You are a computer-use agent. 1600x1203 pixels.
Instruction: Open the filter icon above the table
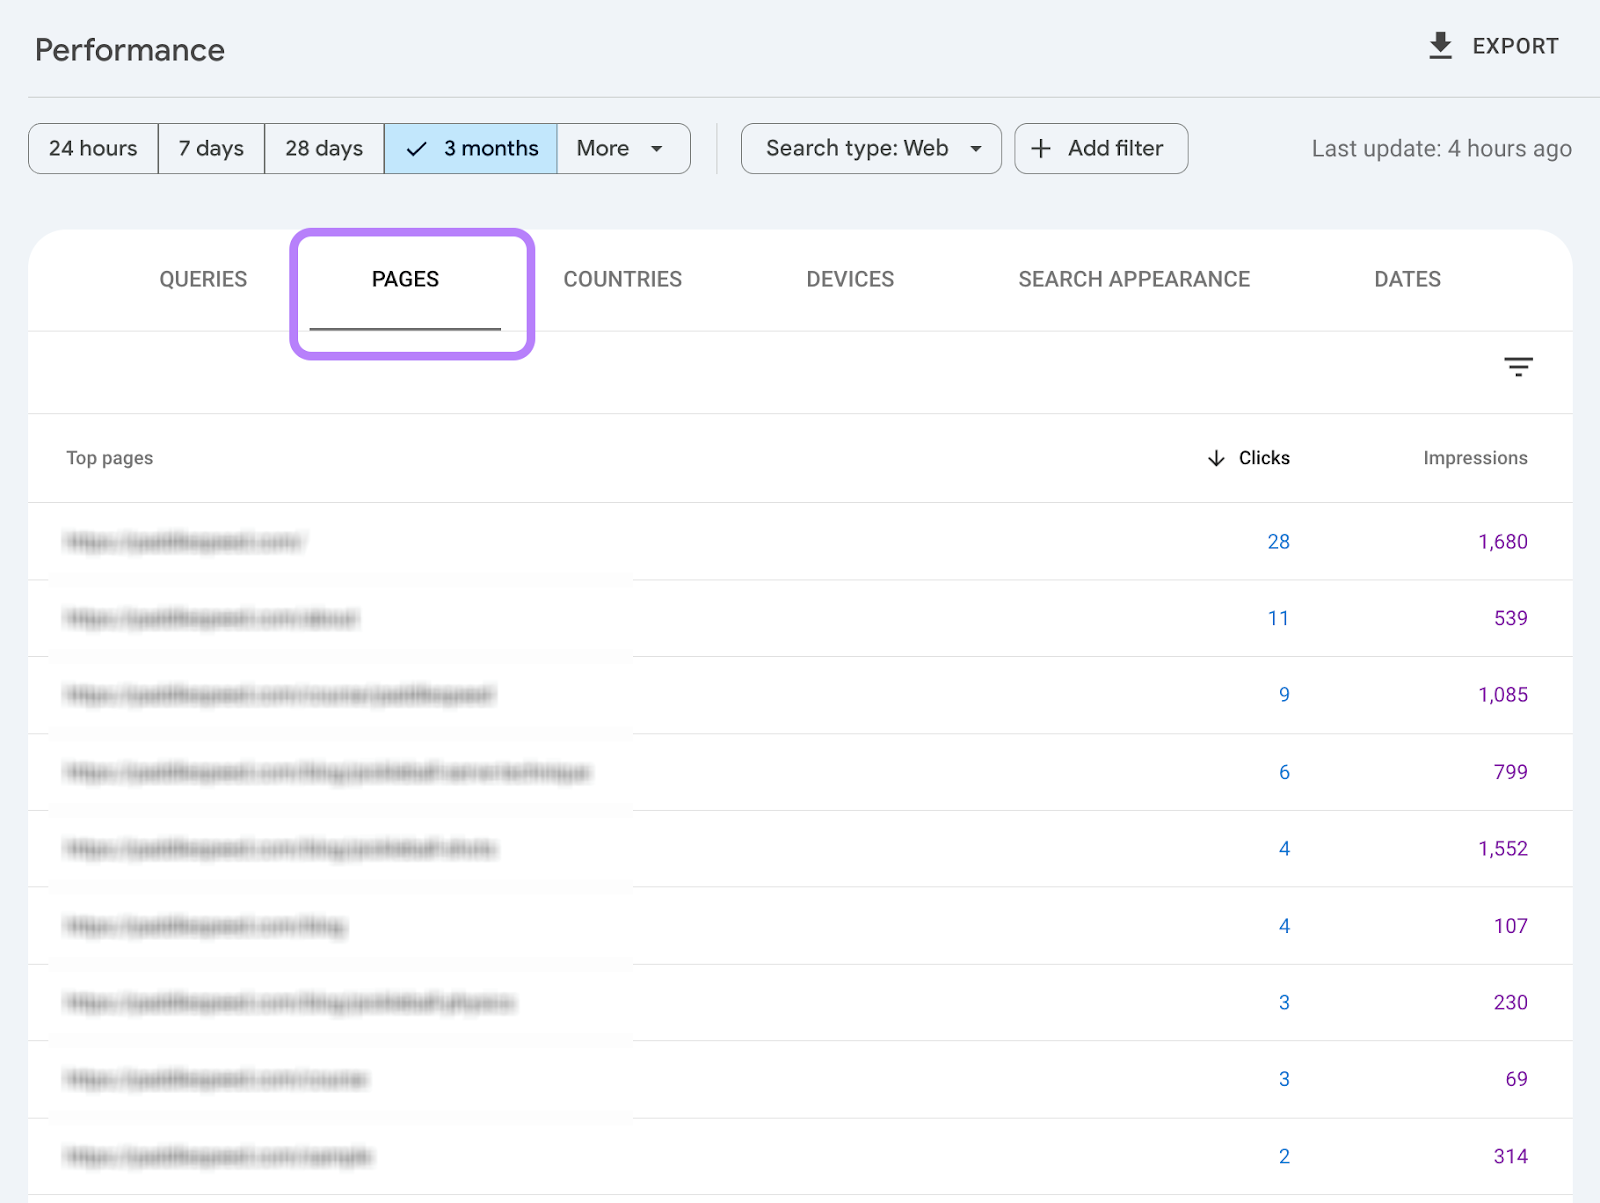pos(1518,367)
